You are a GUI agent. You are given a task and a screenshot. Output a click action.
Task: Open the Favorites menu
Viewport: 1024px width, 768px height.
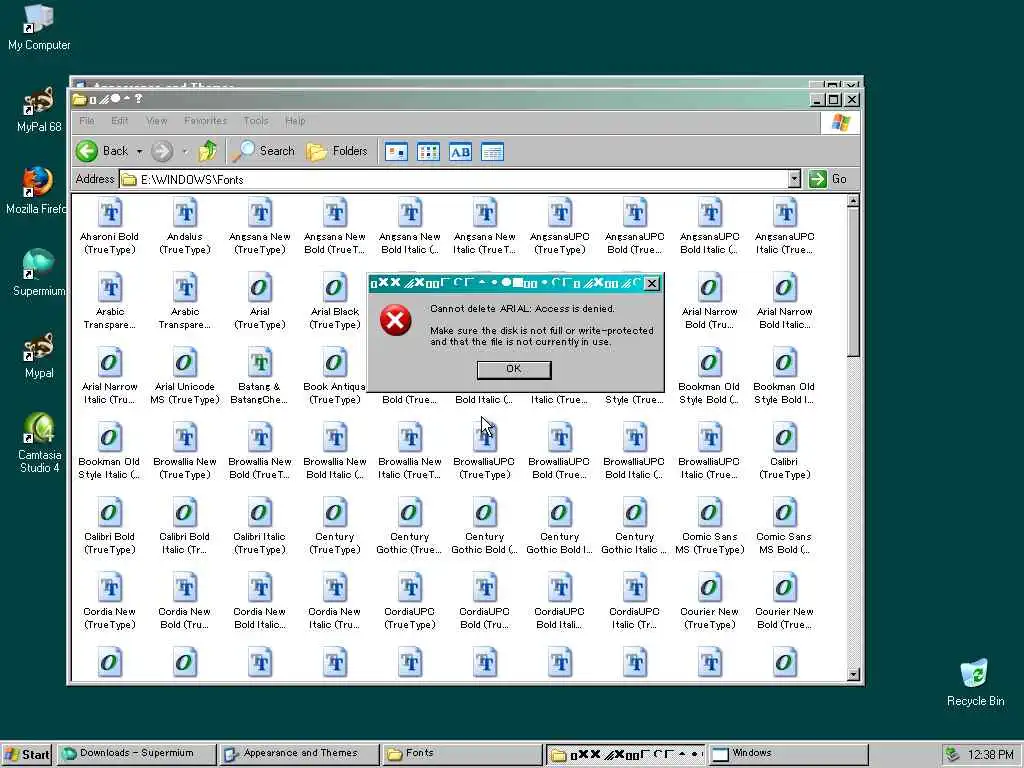pyautogui.click(x=205, y=121)
